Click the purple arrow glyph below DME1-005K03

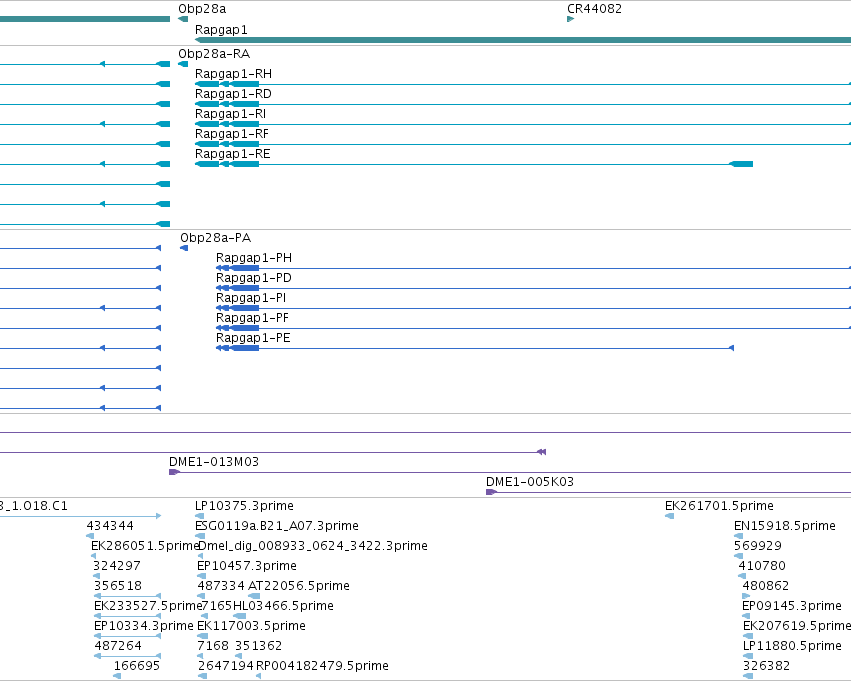[x=491, y=492]
